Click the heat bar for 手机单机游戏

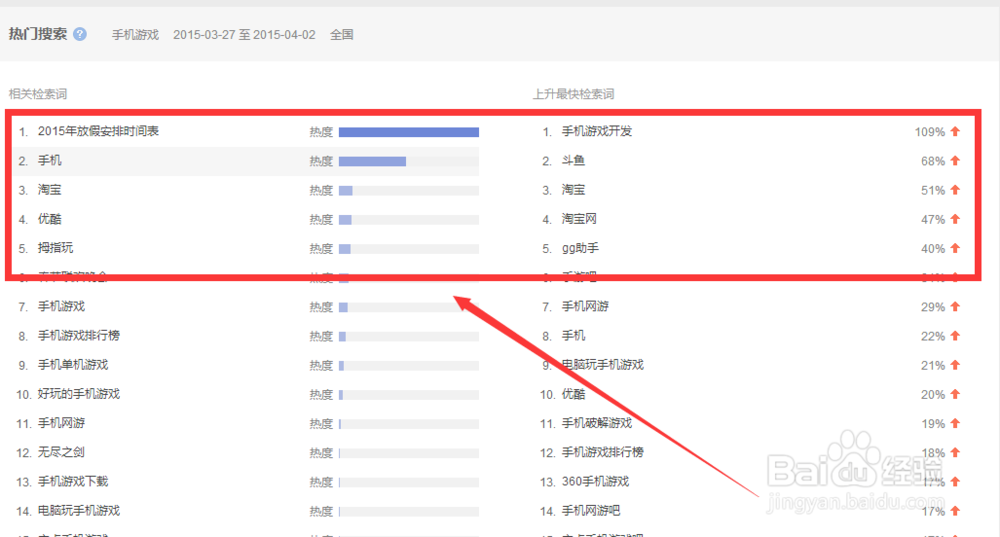409,366
